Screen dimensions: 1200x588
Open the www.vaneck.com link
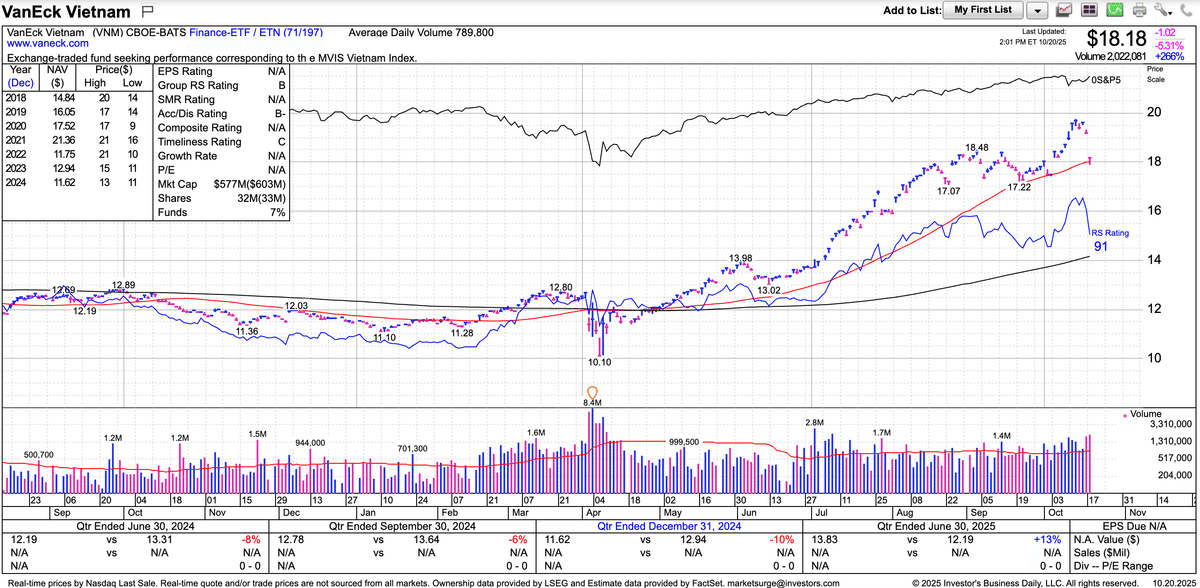(43, 45)
